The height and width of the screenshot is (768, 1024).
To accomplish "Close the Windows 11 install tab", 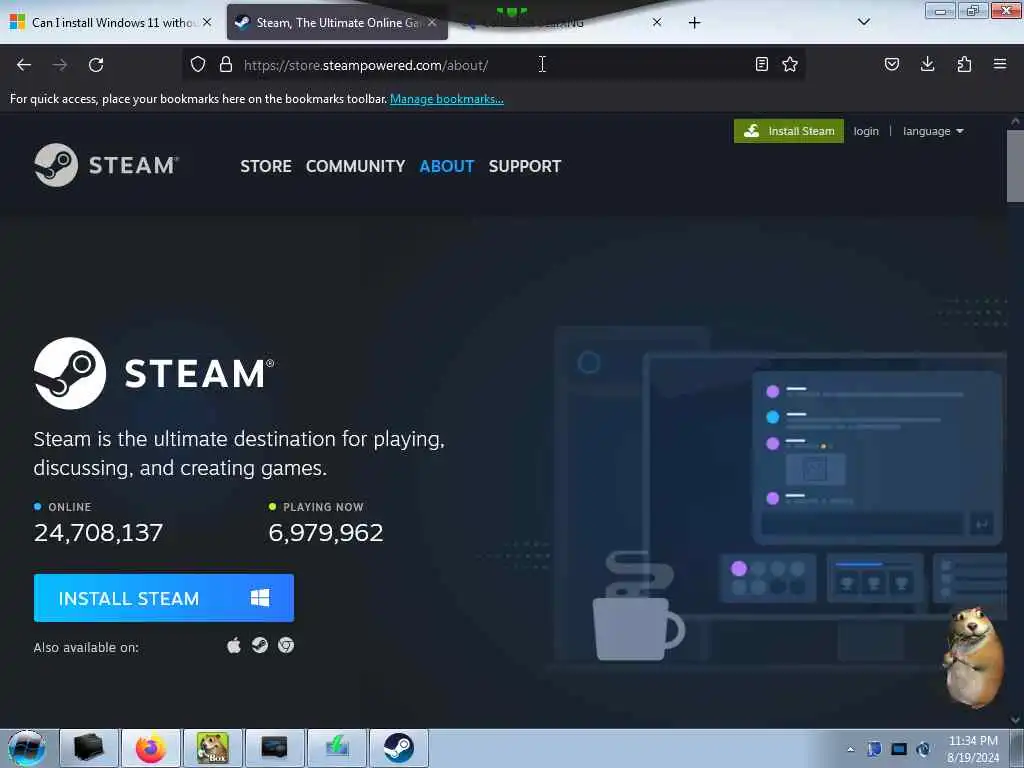I will point(207,22).
